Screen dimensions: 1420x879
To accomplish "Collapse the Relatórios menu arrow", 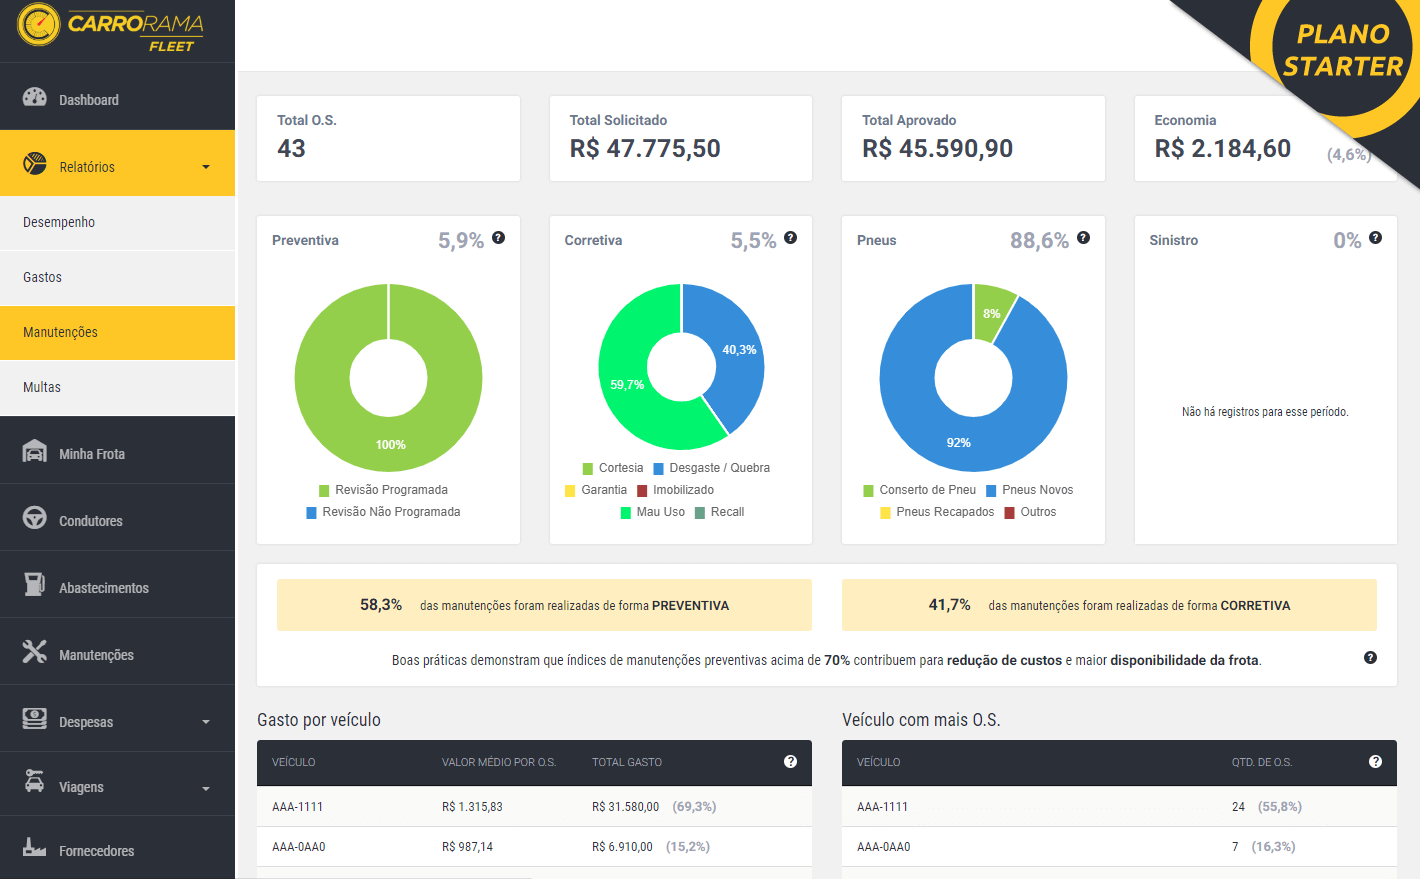I will pos(206,167).
